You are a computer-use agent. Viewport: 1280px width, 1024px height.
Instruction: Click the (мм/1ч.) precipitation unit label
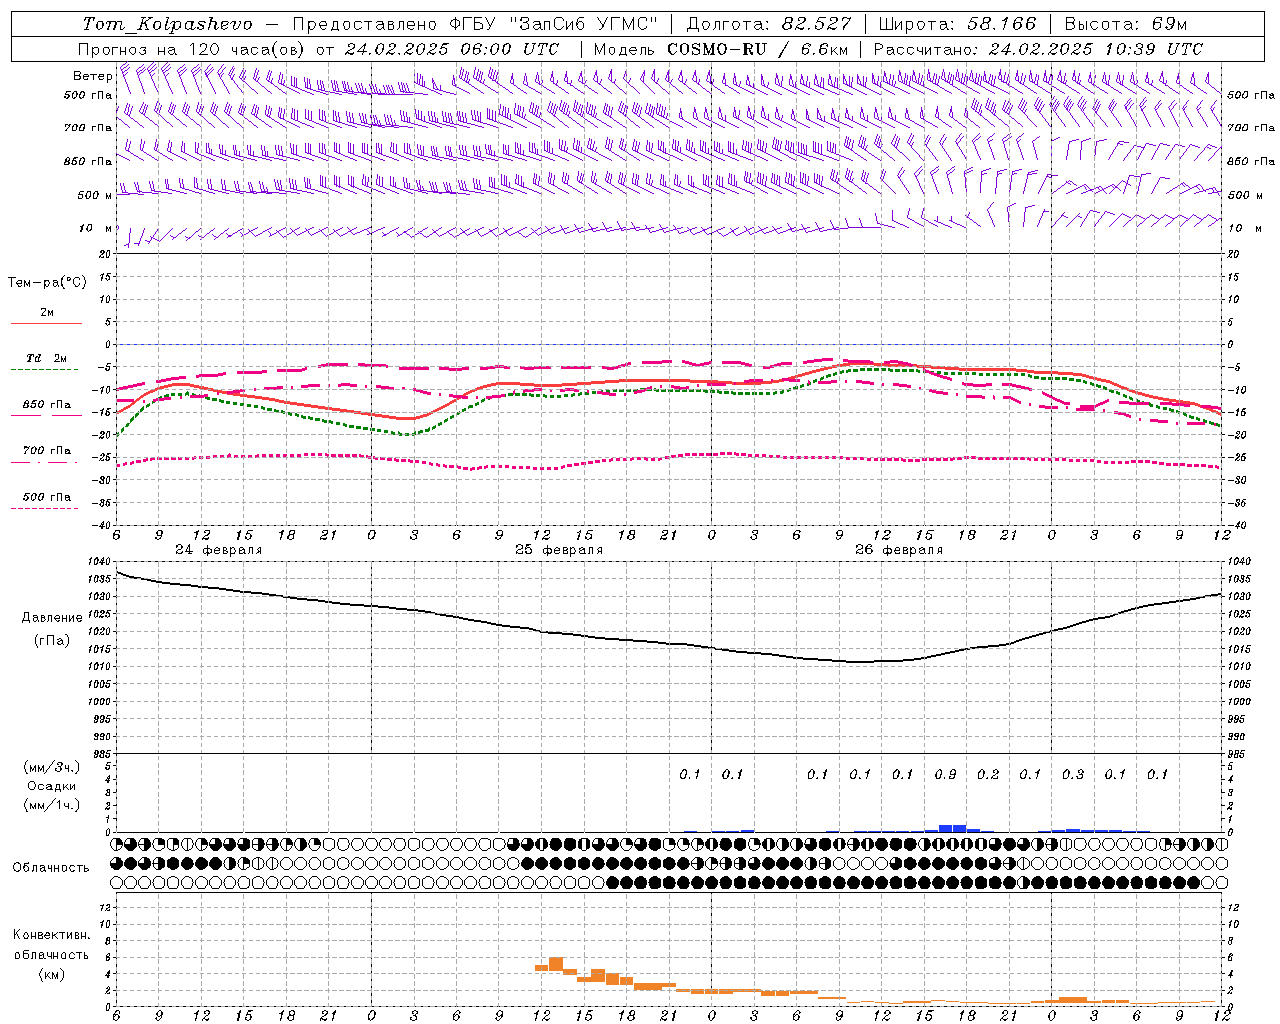[52, 805]
